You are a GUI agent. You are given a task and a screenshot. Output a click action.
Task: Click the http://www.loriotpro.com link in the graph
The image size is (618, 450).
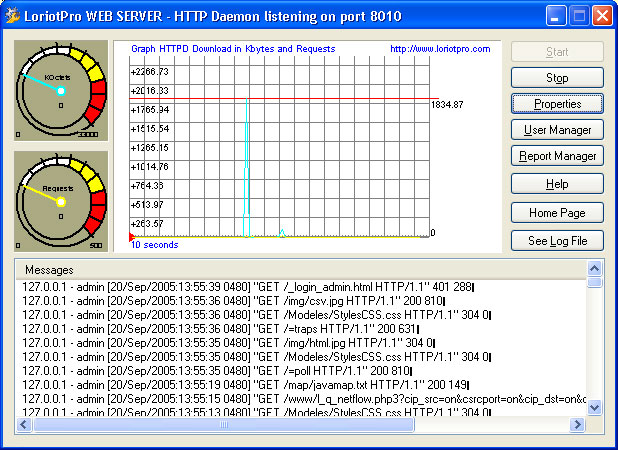[440, 49]
